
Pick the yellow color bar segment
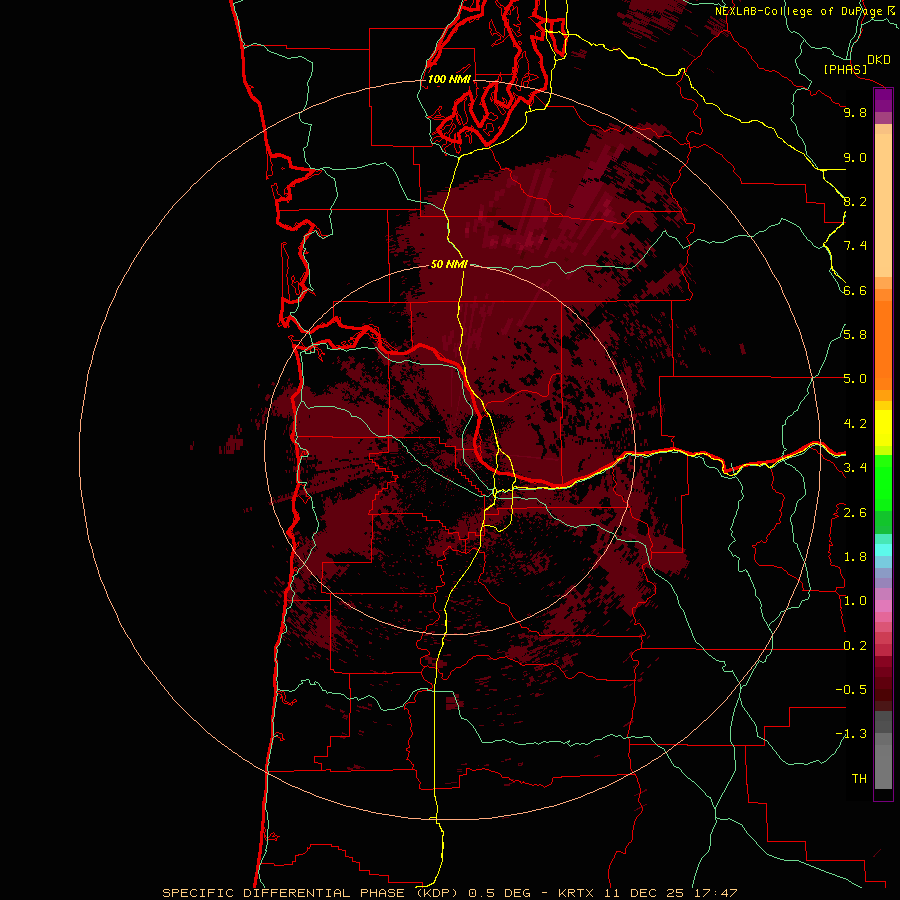883,428
